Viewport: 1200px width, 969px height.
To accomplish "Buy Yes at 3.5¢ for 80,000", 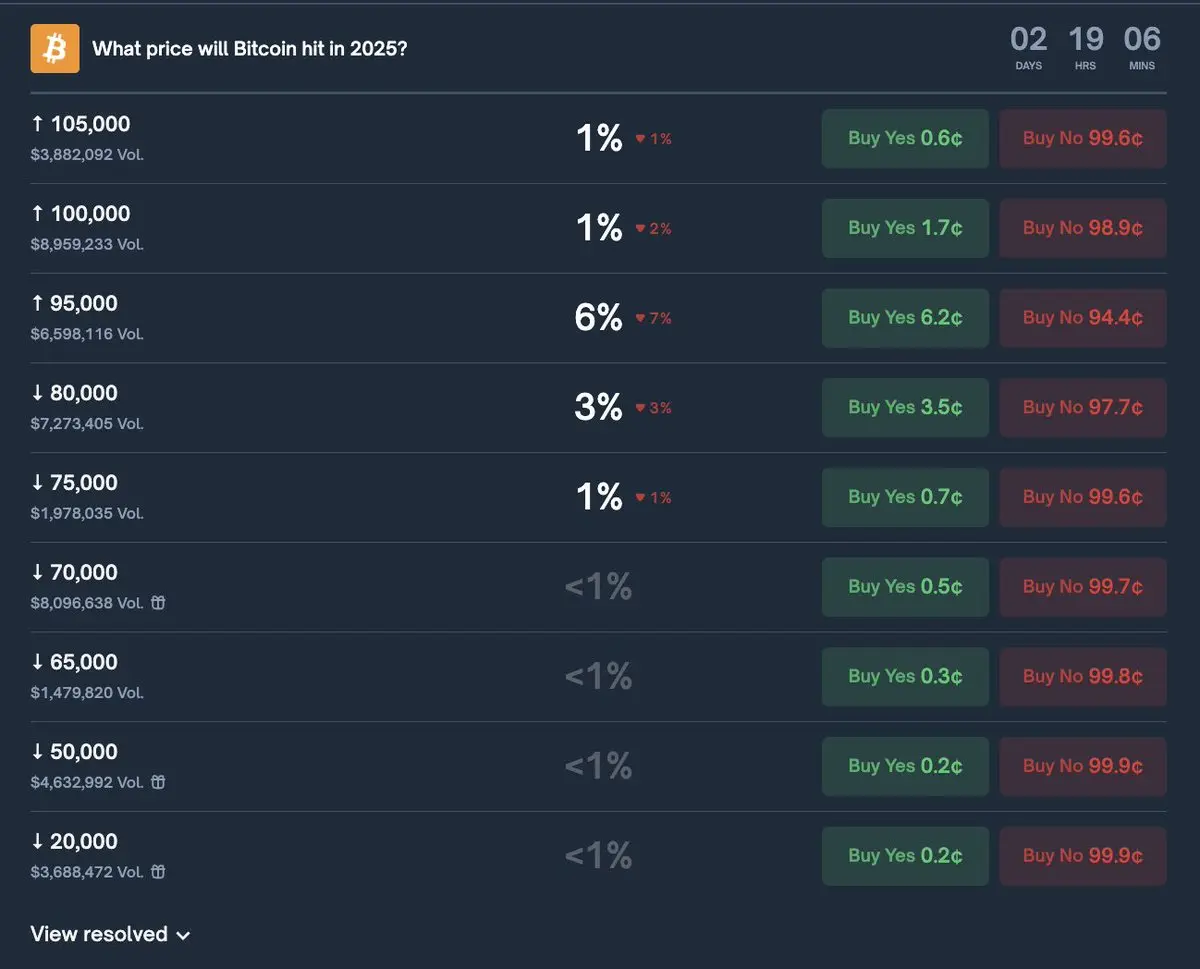I will (905, 407).
